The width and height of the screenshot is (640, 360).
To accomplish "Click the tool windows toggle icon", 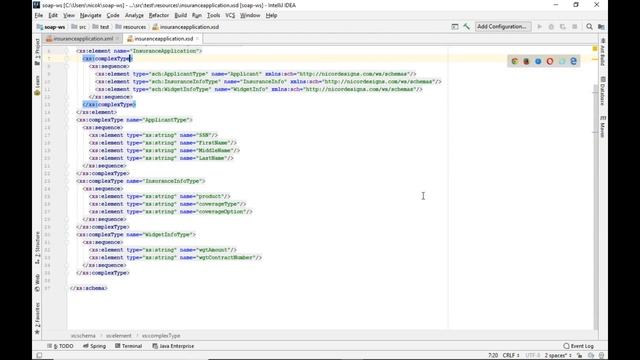I will [x=39, y=356].
